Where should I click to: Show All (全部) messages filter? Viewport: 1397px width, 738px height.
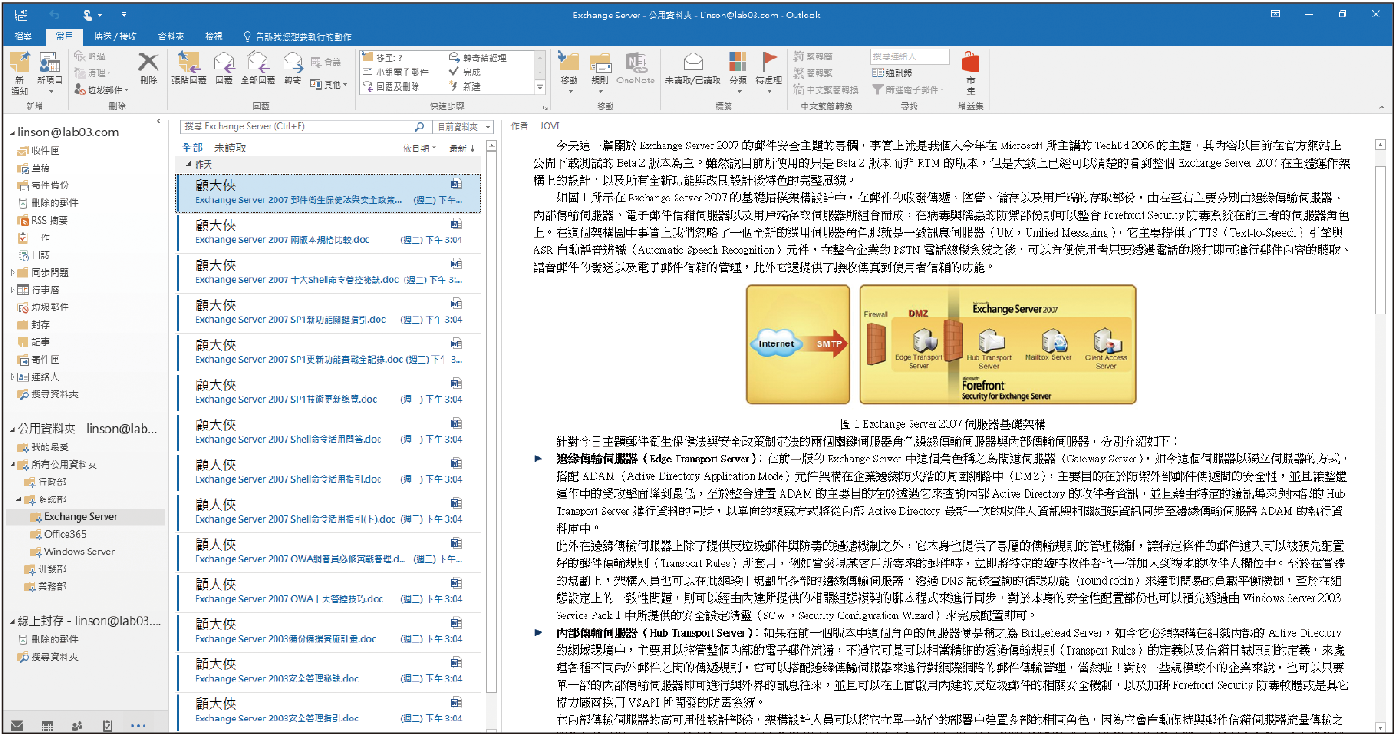pos(191,148)
